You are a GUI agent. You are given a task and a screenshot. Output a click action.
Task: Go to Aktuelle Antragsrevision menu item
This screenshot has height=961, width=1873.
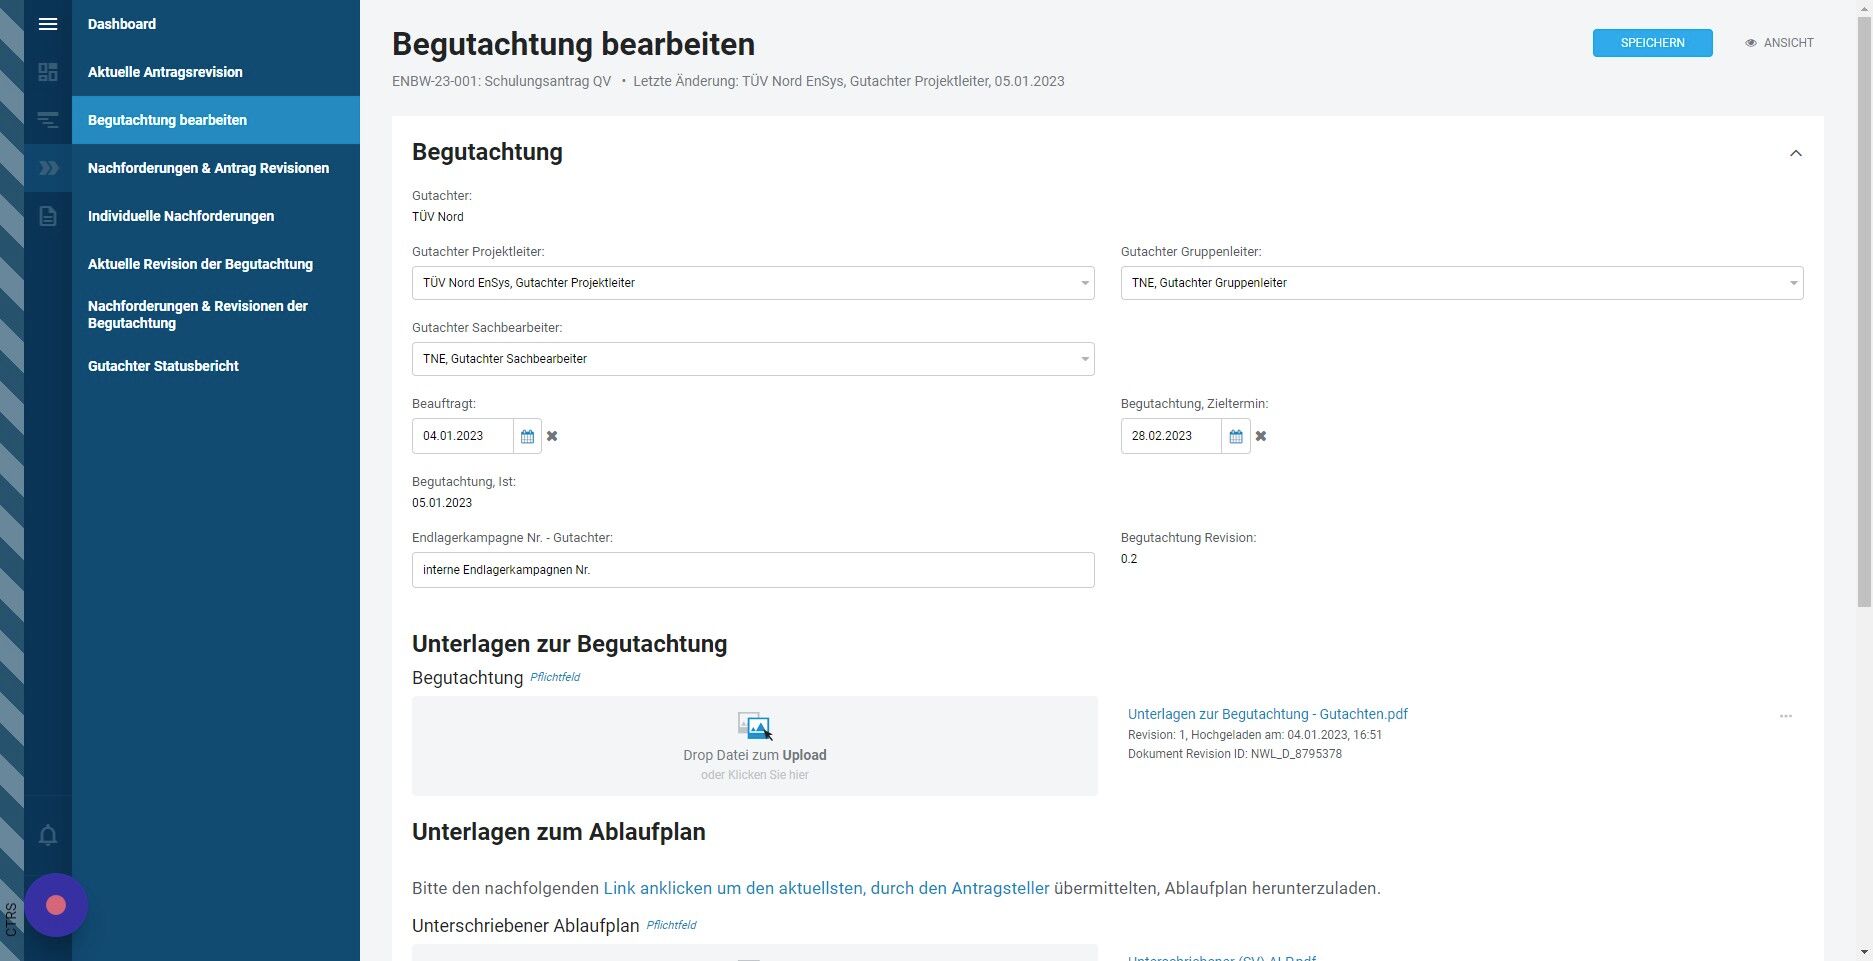[165, 72]
